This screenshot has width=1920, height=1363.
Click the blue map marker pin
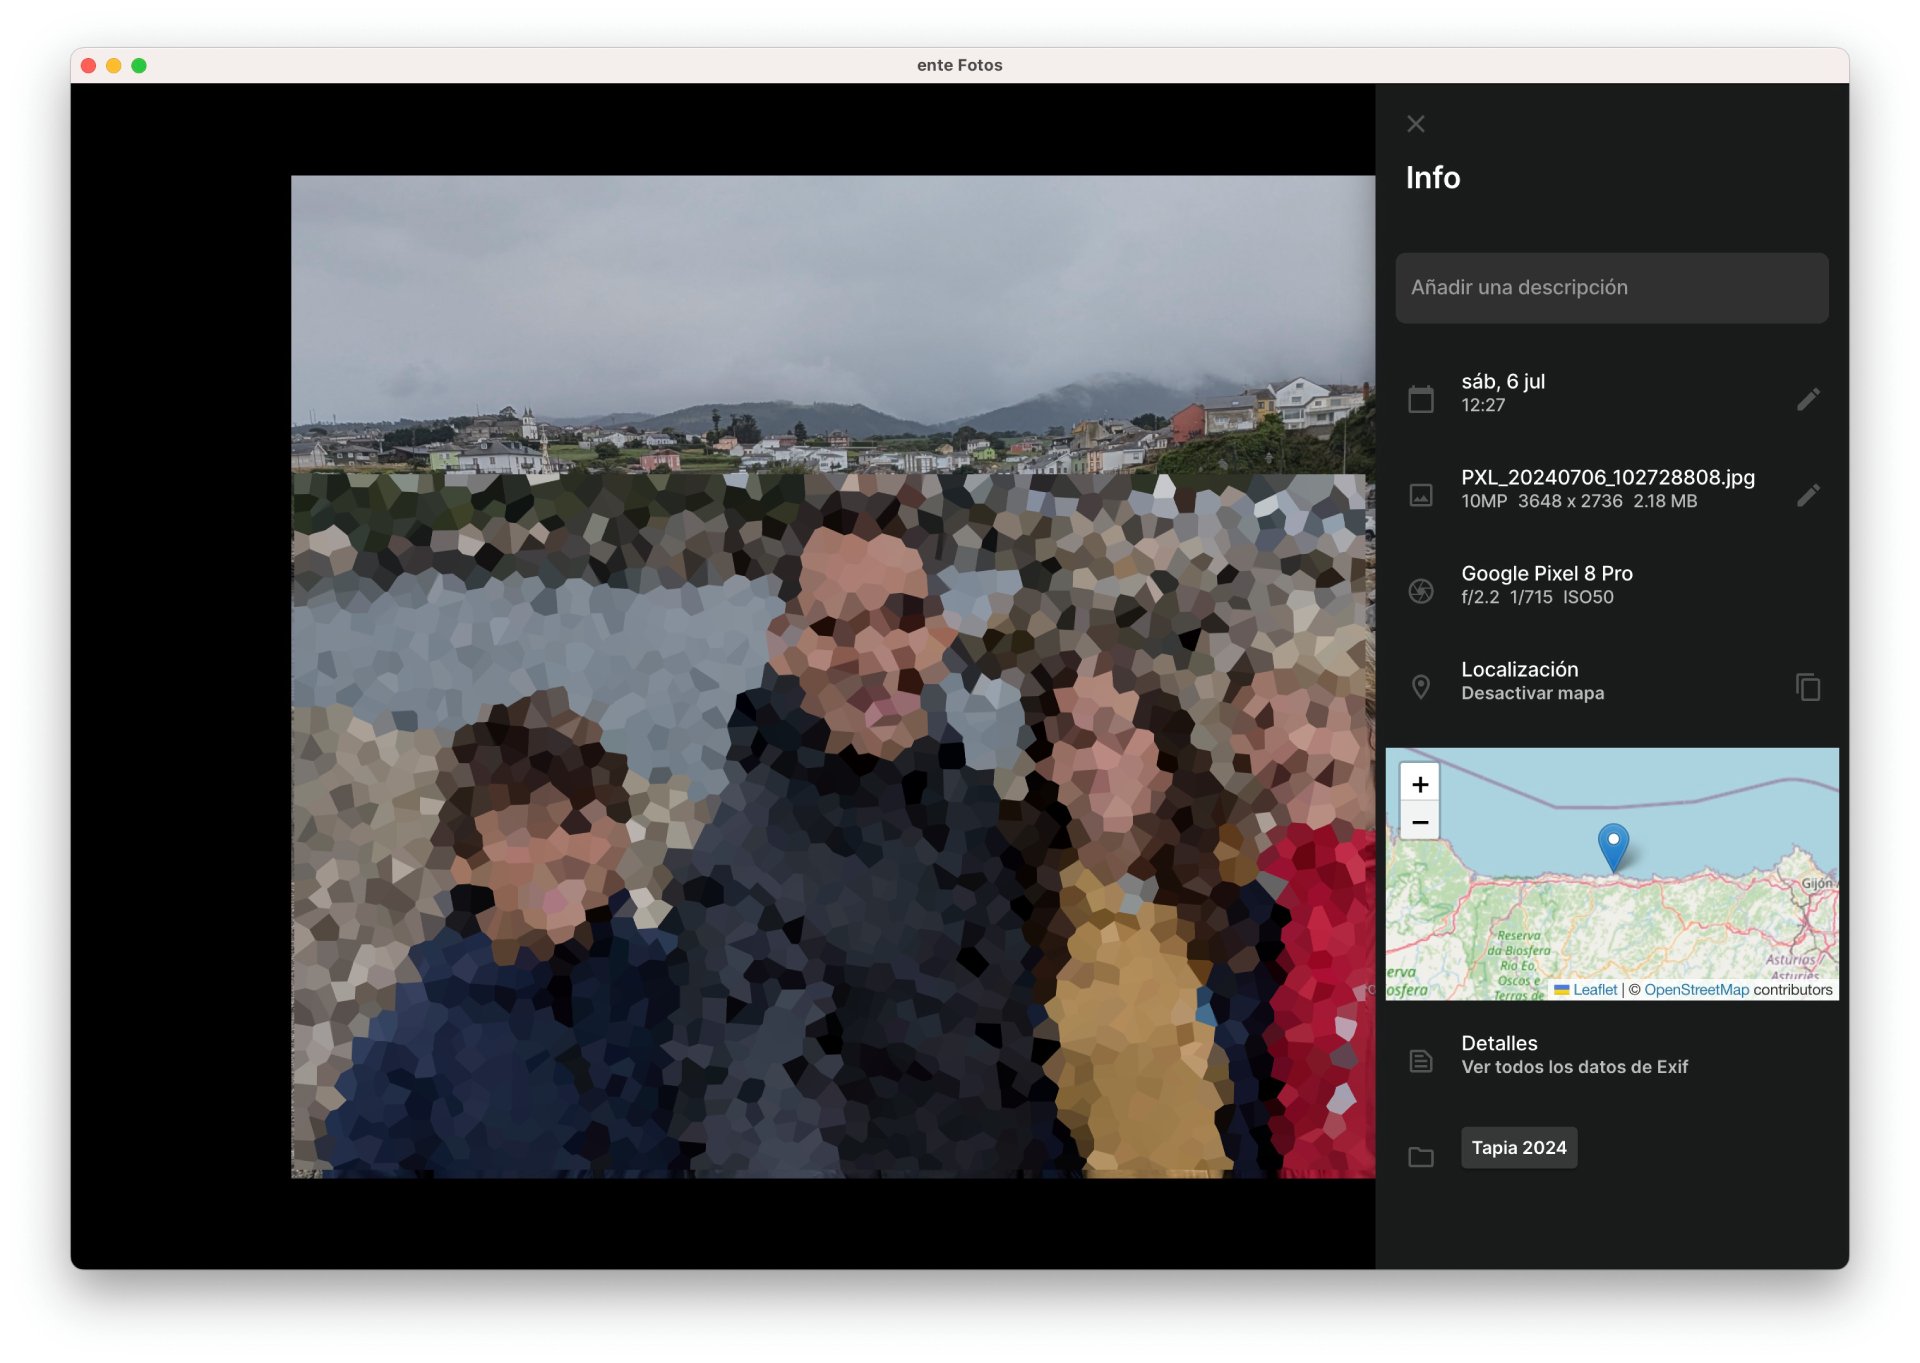tap(1612, 845)
